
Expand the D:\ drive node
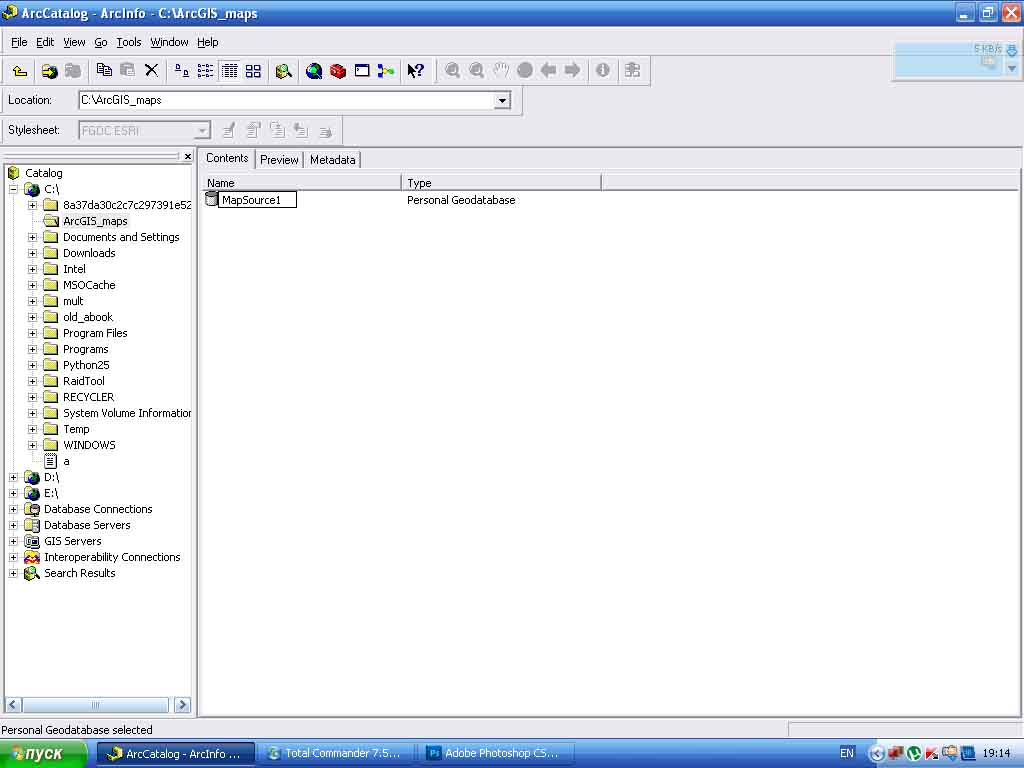click(13, 477)
